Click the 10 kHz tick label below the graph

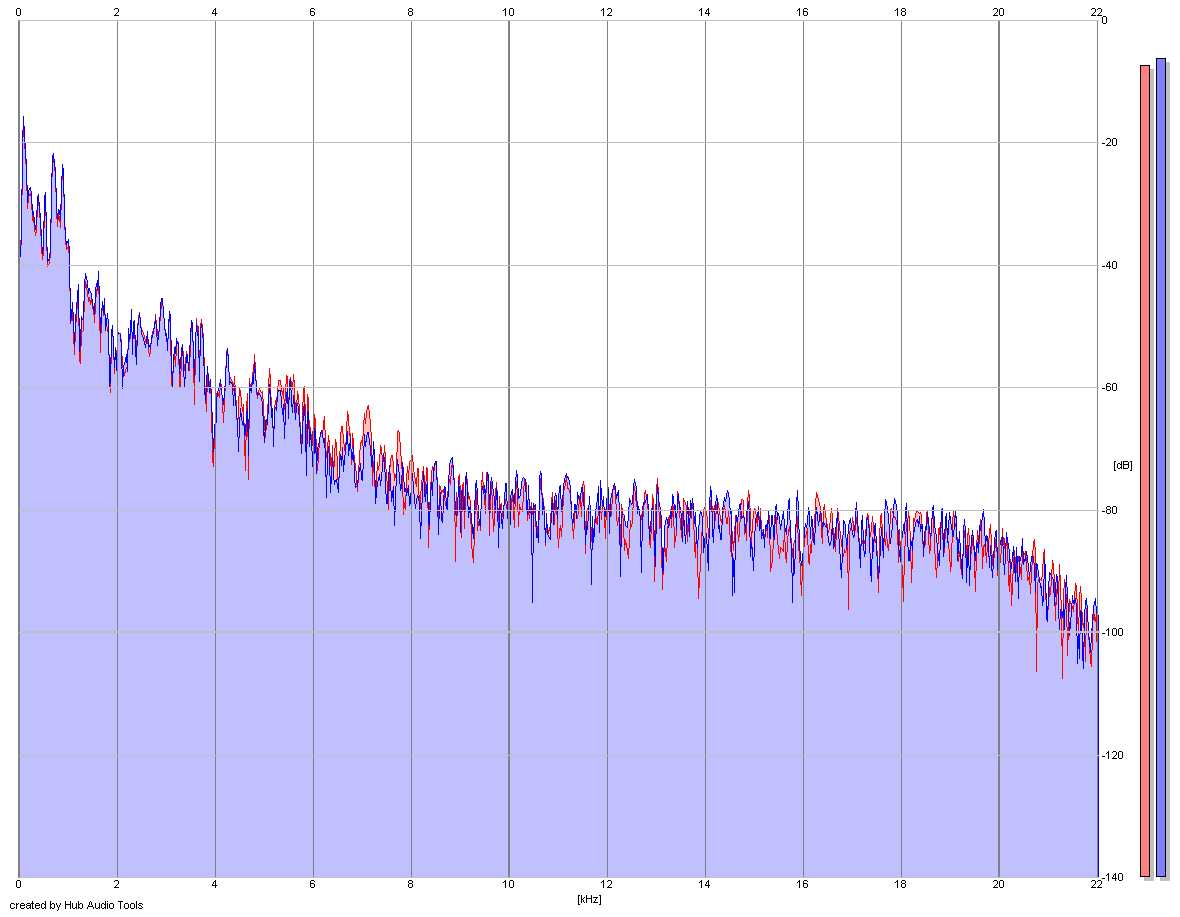[x=509, y=884]
